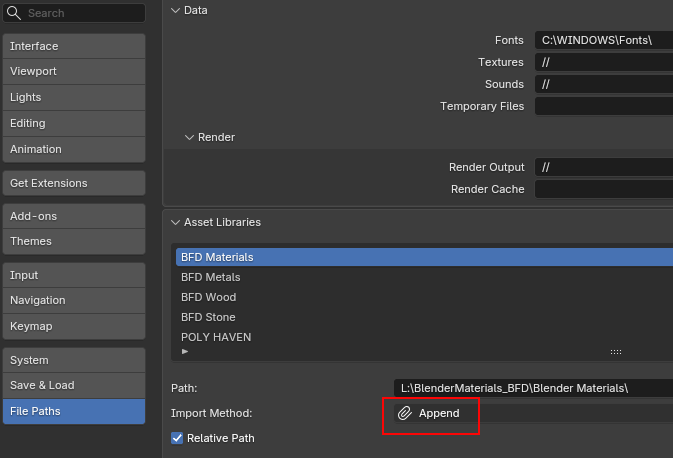The height and width of the screenshot is (458, 673).
Task: Click the asset list resize grip dots
Action: [616, 352]
